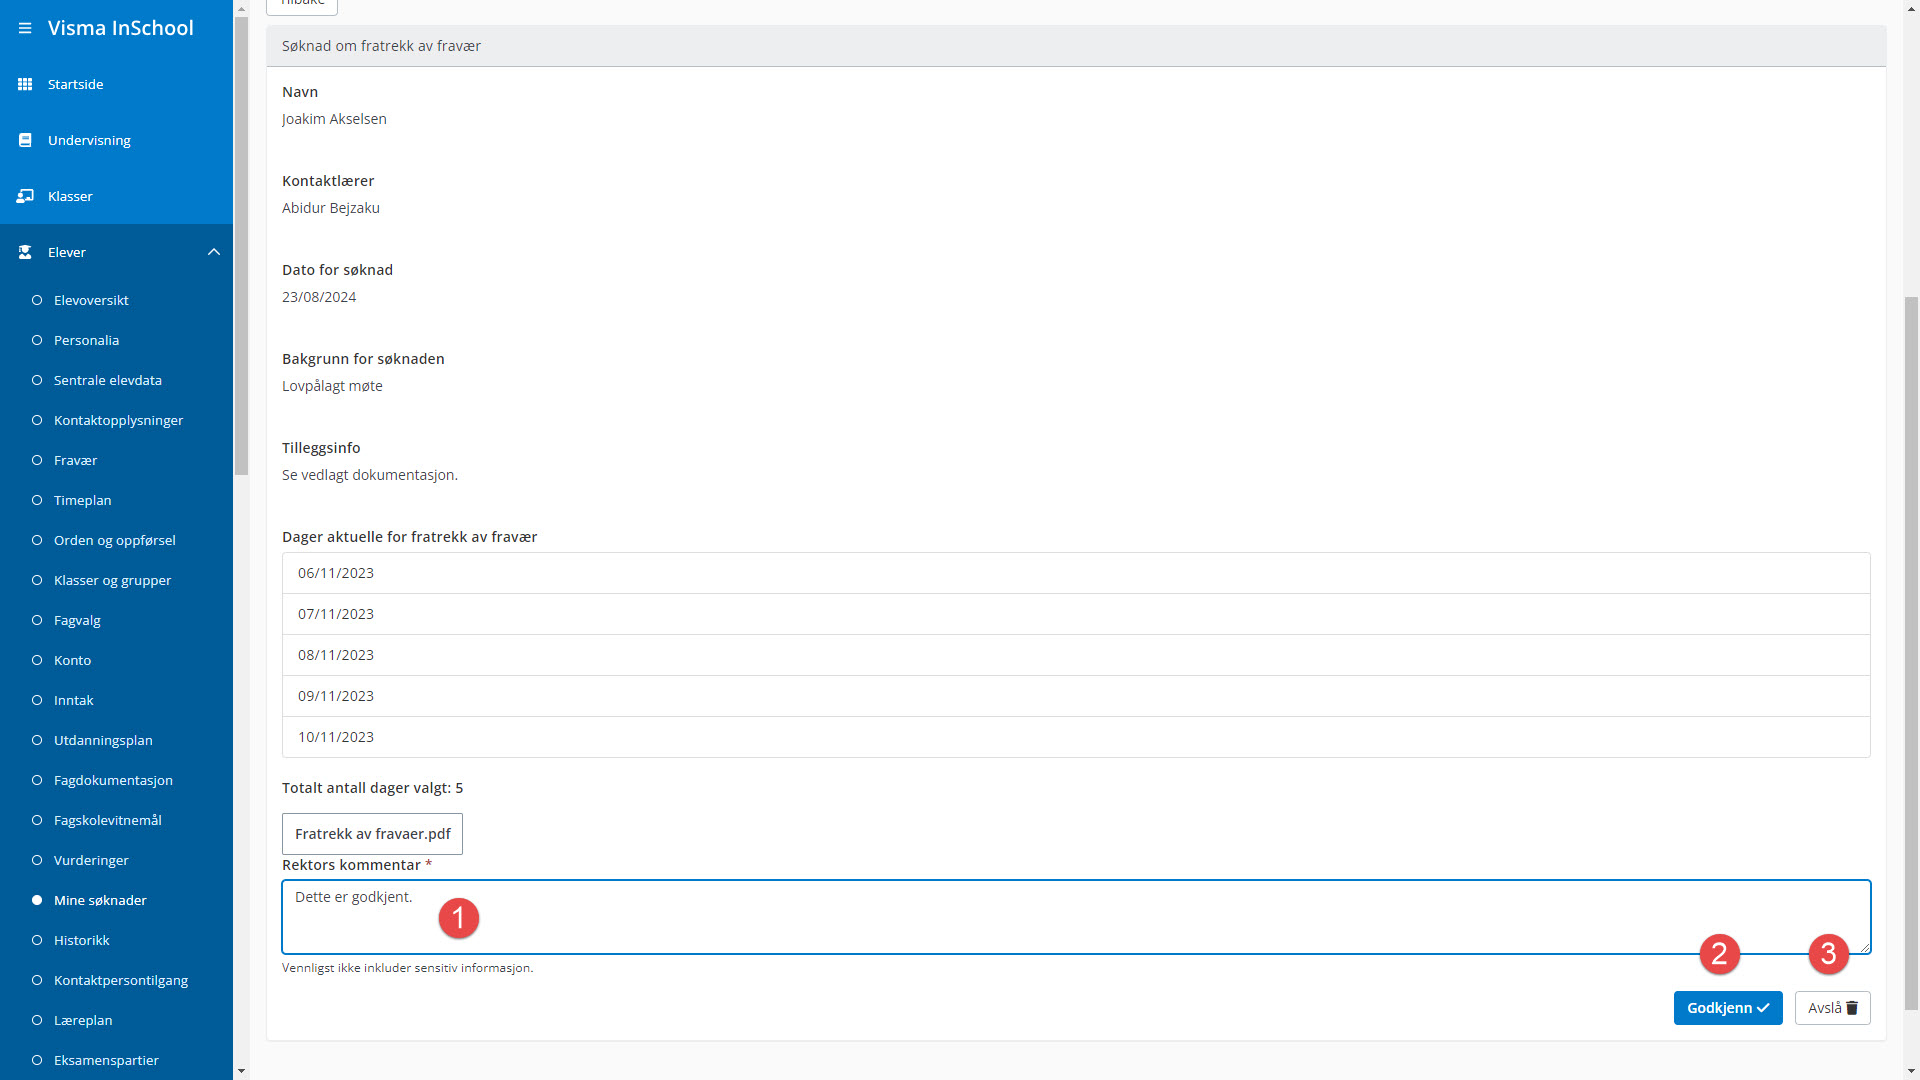Image resolution: width=1920 pixels, height=1080 pixels.
Task: Click the checkmark icon on Godkjenn
Action: [x=1763, y=1008]
